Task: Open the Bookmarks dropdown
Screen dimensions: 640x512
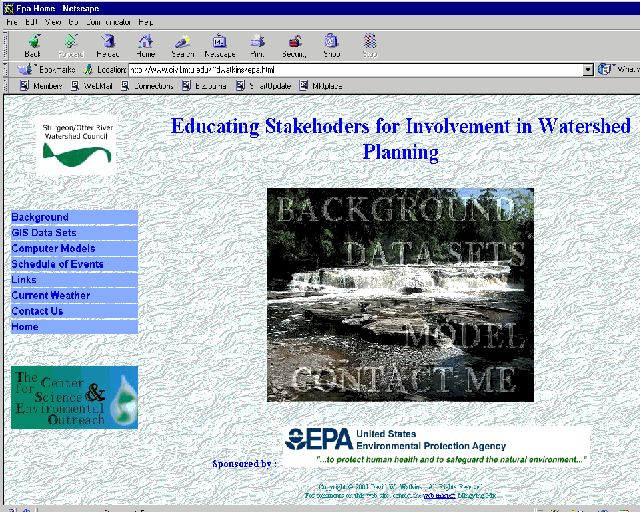Action: point(44,70)
